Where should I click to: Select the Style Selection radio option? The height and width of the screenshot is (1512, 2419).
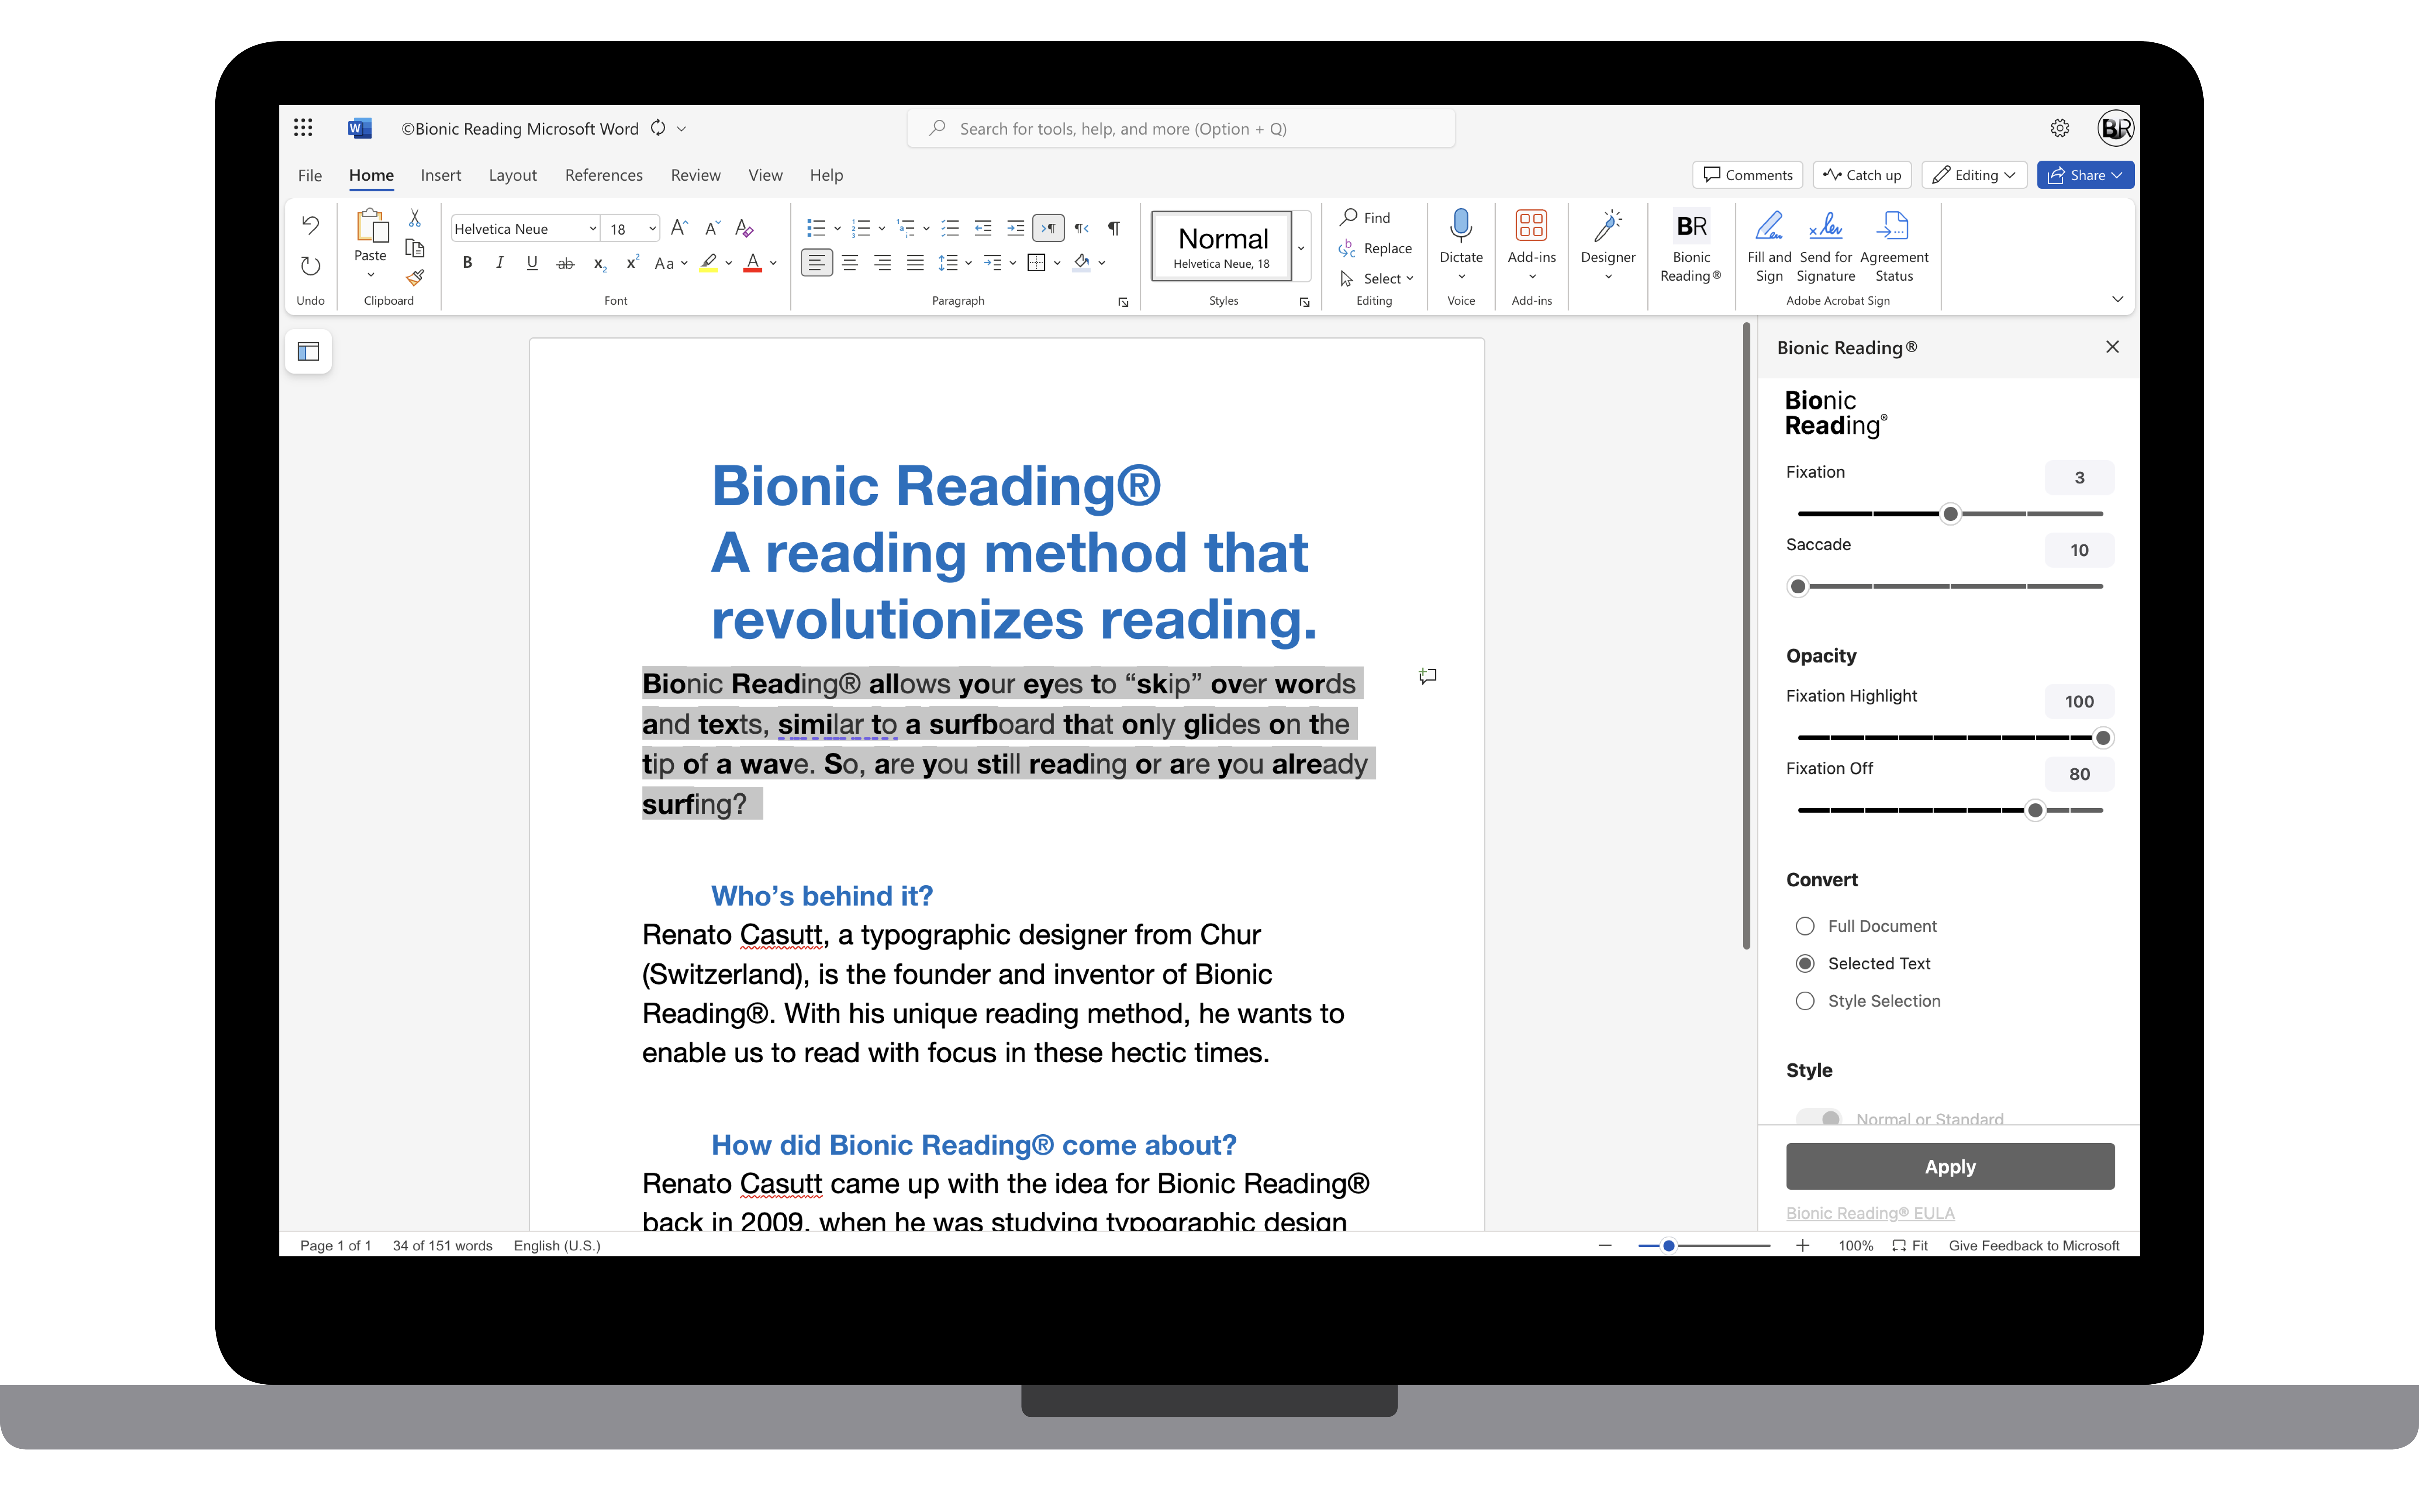coord(1804,1001)
